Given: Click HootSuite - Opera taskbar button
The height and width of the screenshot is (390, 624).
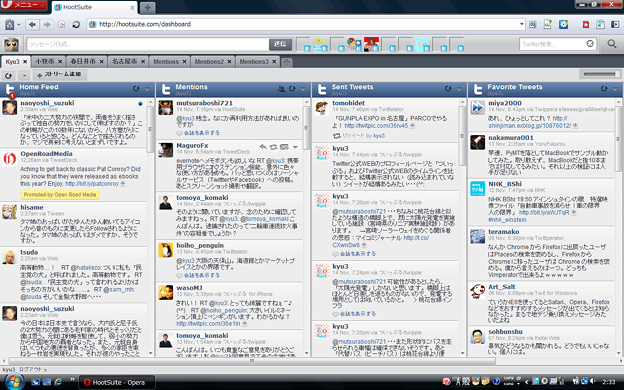Looking at the screenshot, I should (x=116, y=382).
